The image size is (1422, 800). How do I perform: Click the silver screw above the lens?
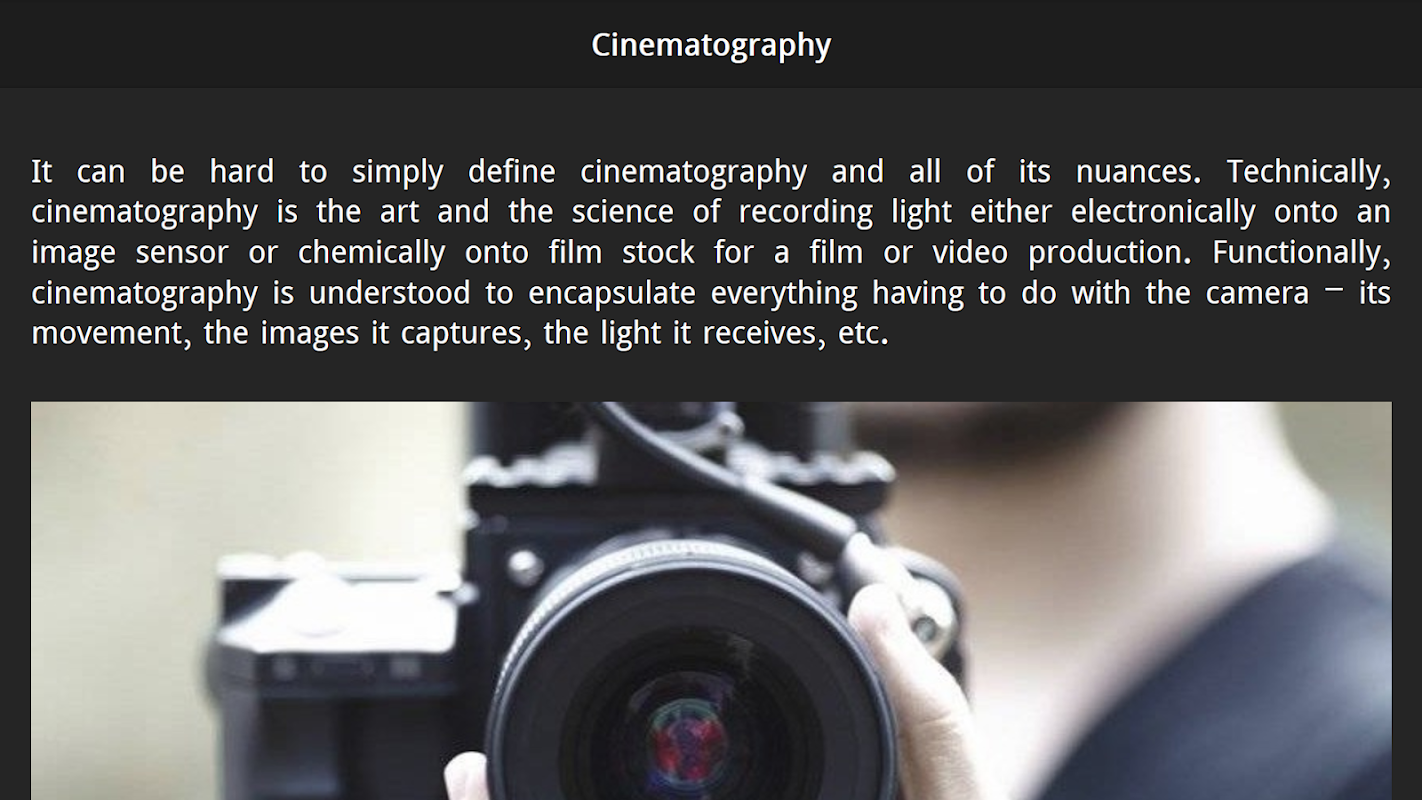click(524, 567)
